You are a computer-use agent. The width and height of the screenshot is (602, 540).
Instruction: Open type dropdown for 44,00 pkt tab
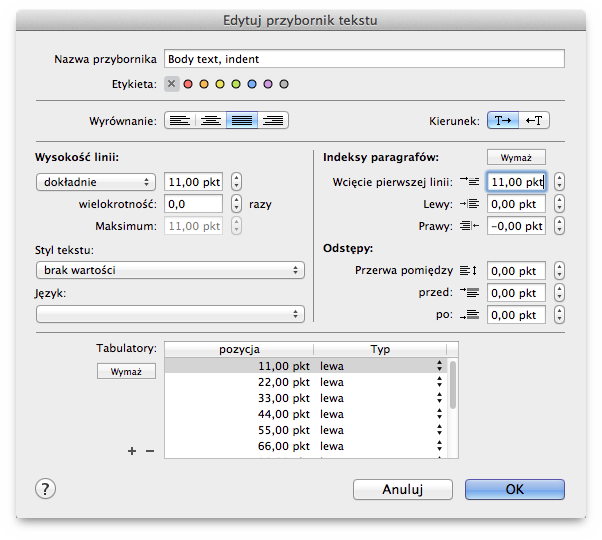click(x=440, y=414)
